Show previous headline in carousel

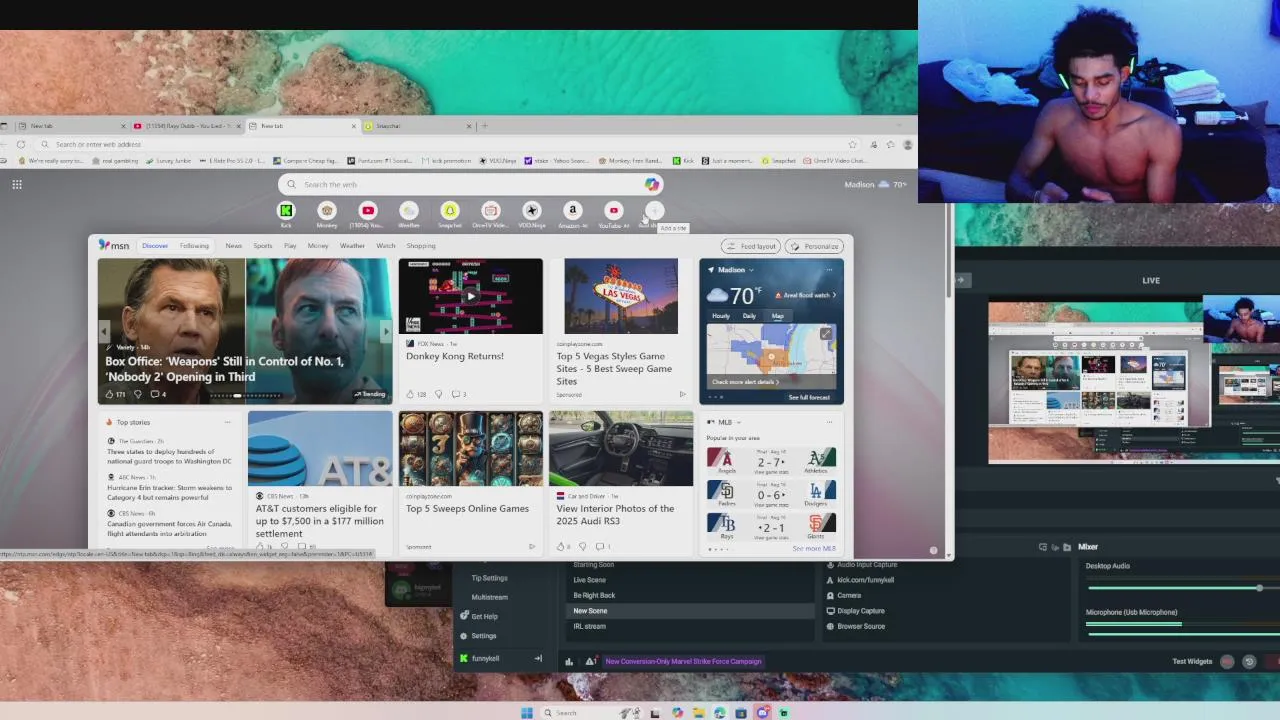(105, 331)
